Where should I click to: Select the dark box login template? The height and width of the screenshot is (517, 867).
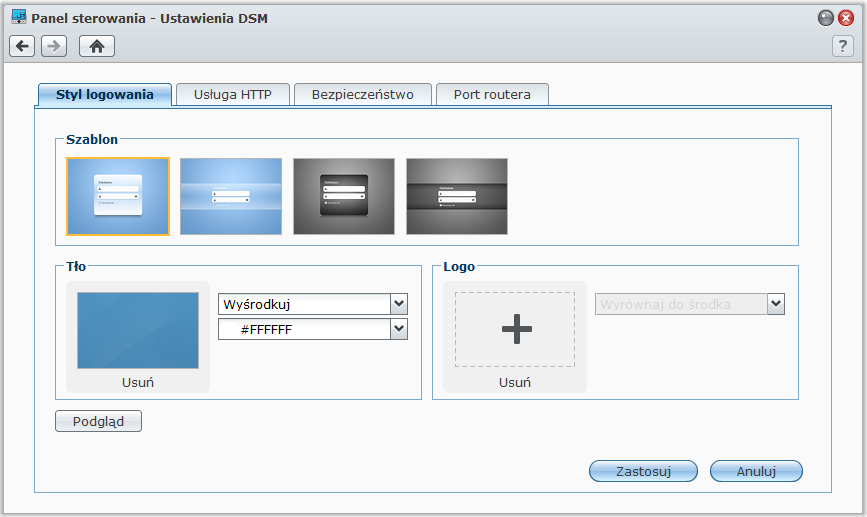tap(344, 197)
